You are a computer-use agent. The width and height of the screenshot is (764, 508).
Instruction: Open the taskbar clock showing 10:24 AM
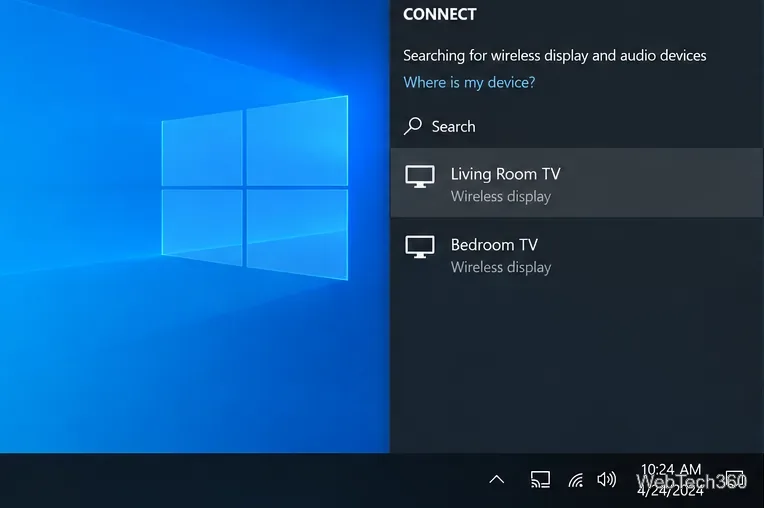pyautogui.click(x=670, y=480)
